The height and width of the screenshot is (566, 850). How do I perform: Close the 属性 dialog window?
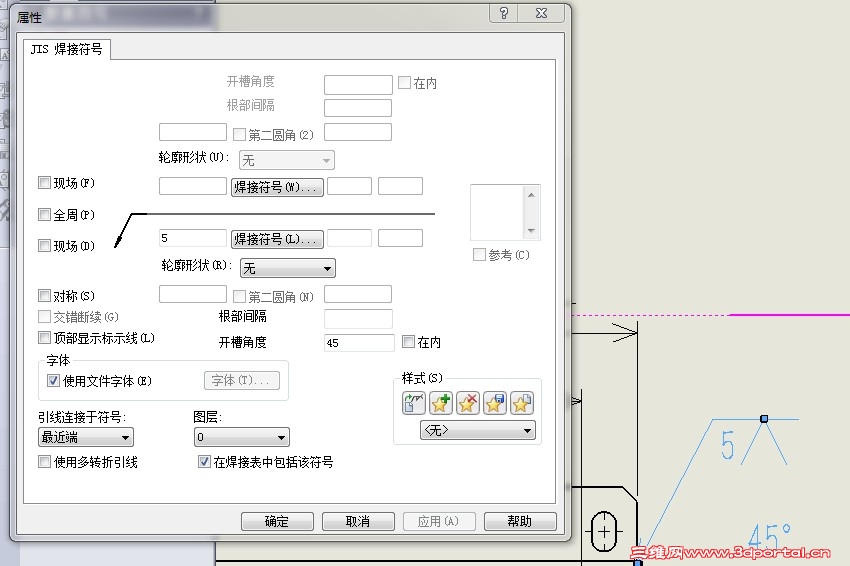541,13
